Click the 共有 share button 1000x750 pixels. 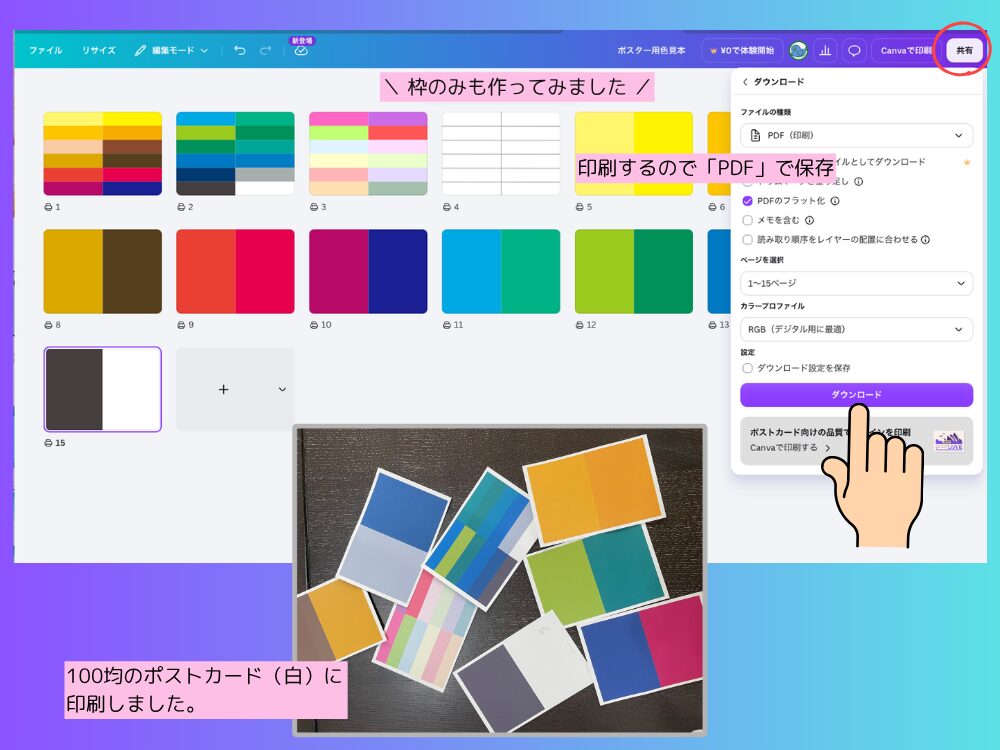(x=964, y=50)
